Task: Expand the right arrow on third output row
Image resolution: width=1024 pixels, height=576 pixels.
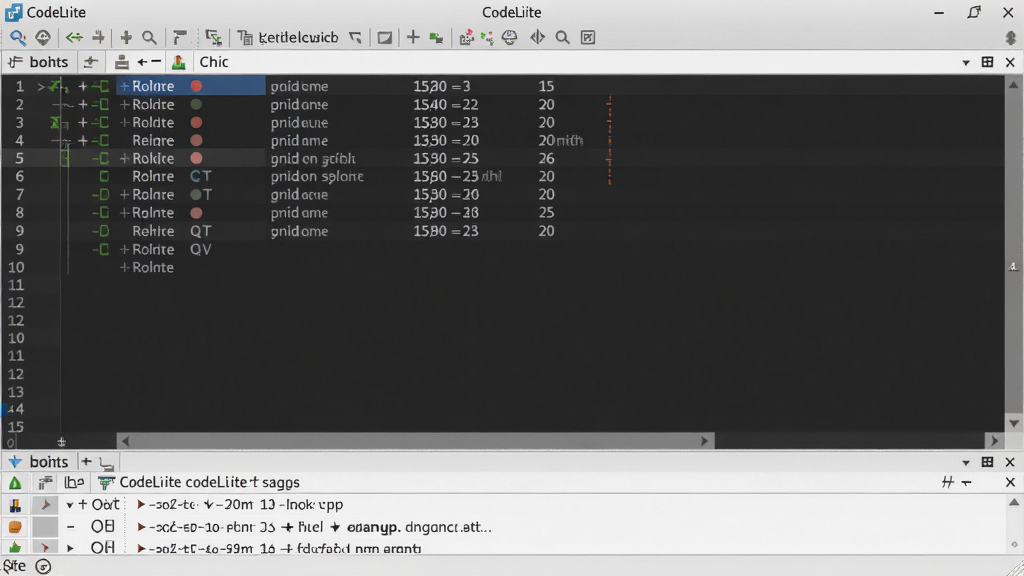Action: click(69, 548)
